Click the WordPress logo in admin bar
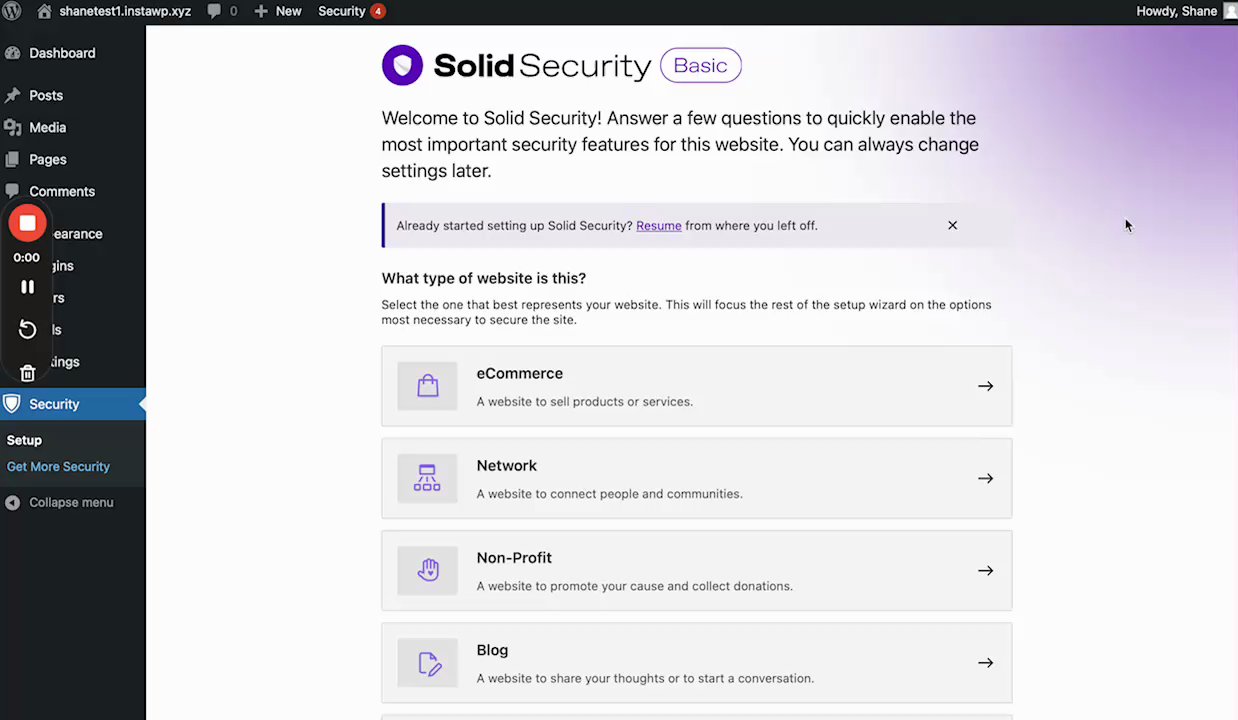The height and width of the screenshot is (720, 1238). coord(12,11)
